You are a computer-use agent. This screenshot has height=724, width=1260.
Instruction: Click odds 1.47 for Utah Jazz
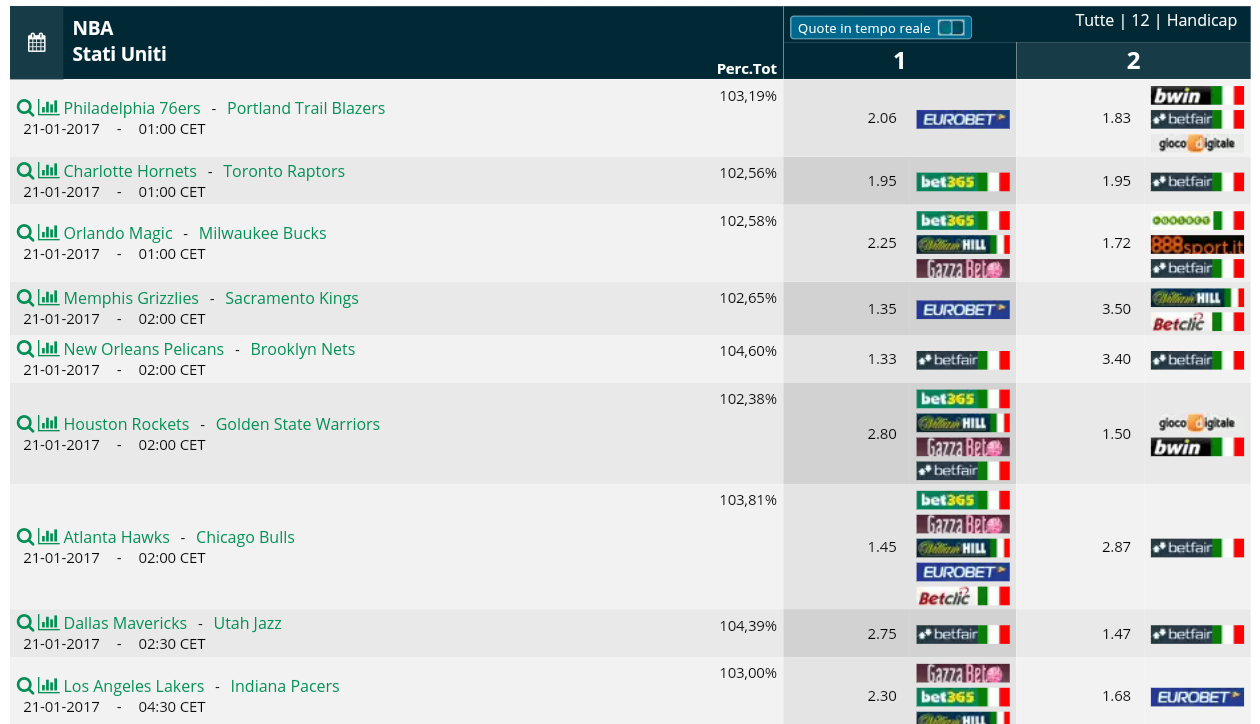[x=1116, y=634]
